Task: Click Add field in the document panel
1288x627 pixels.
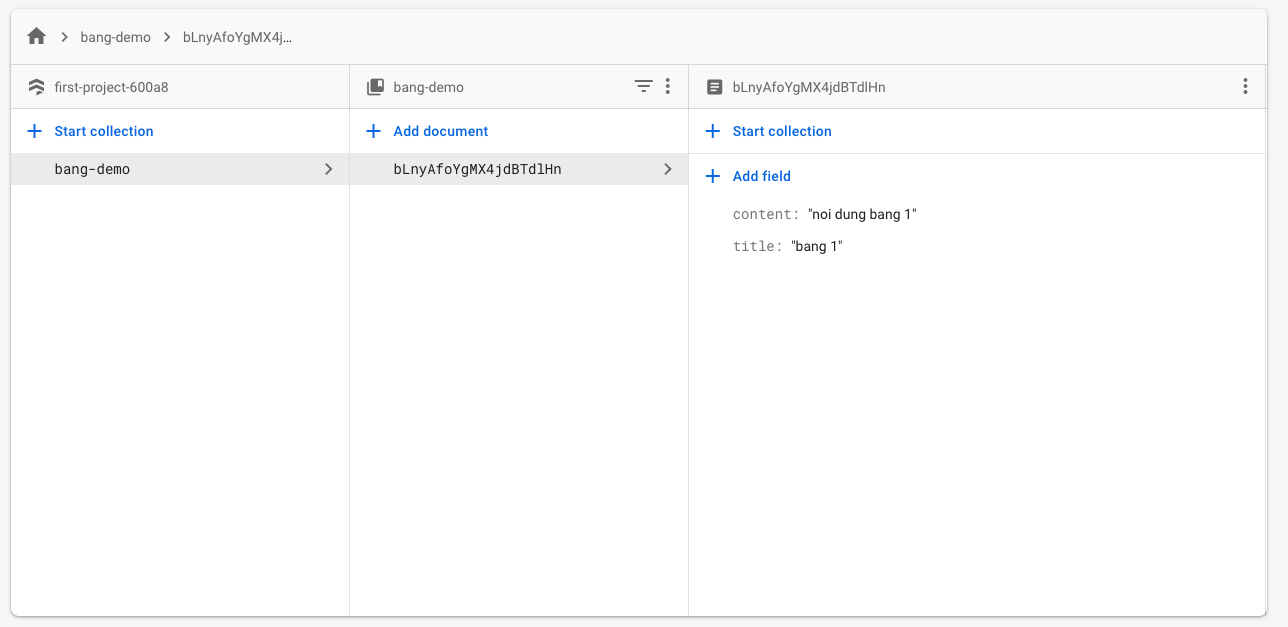Action: pyautogui.click(x=762, y=176)
